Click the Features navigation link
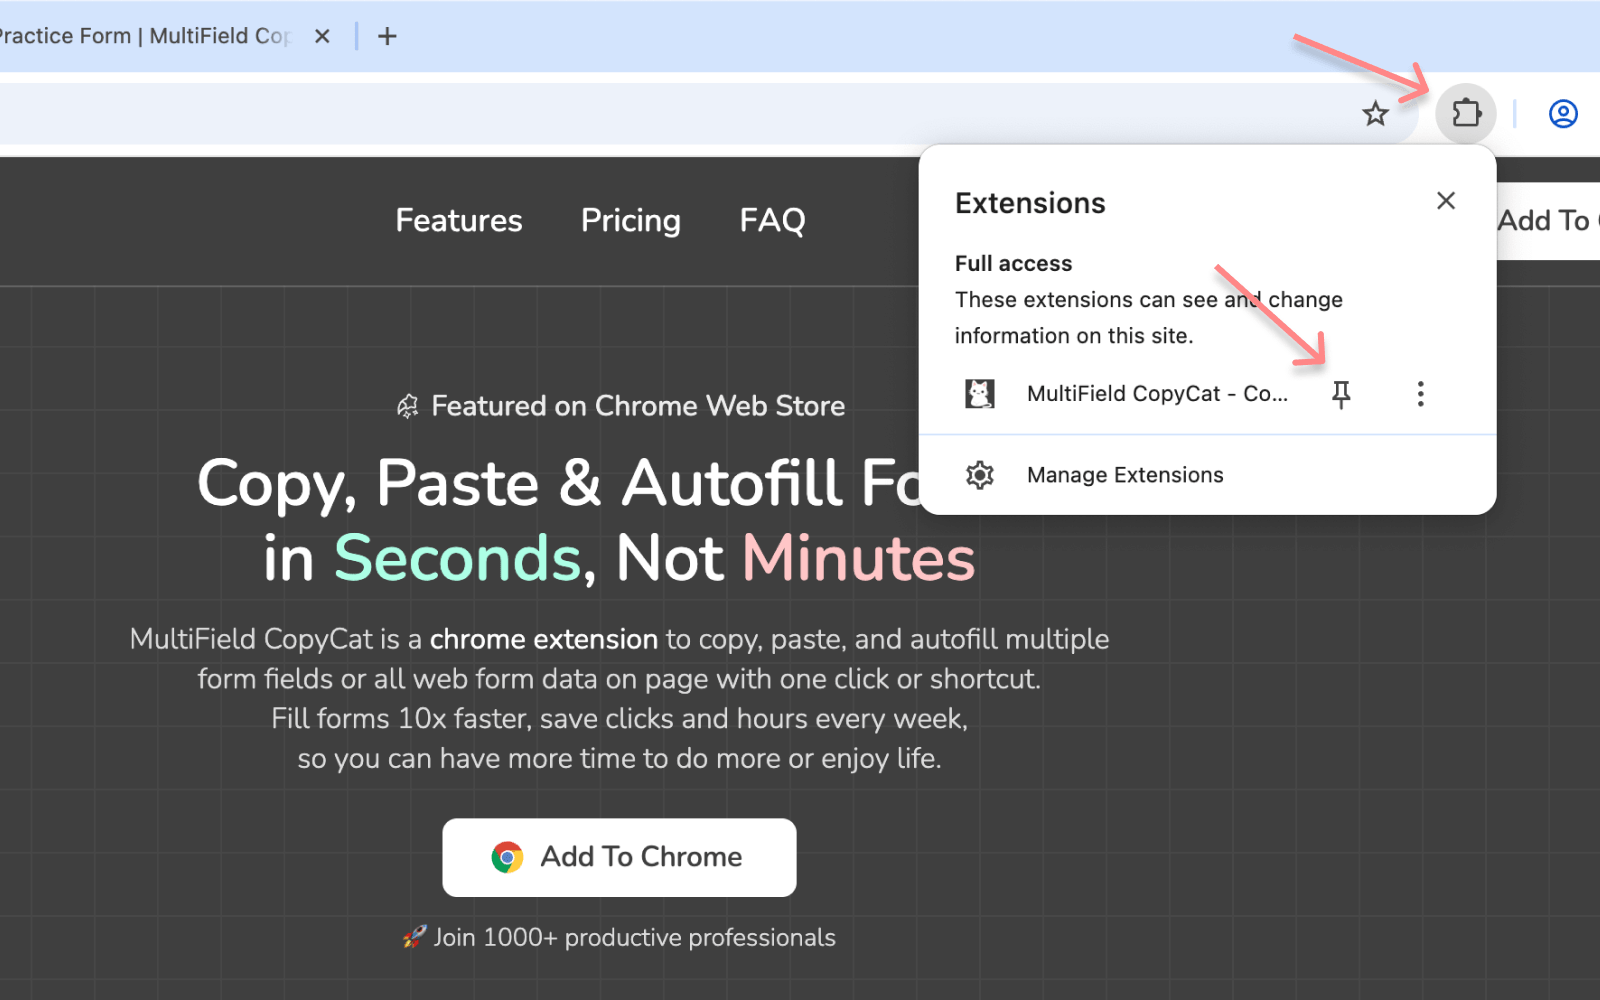 coord(458,221)
